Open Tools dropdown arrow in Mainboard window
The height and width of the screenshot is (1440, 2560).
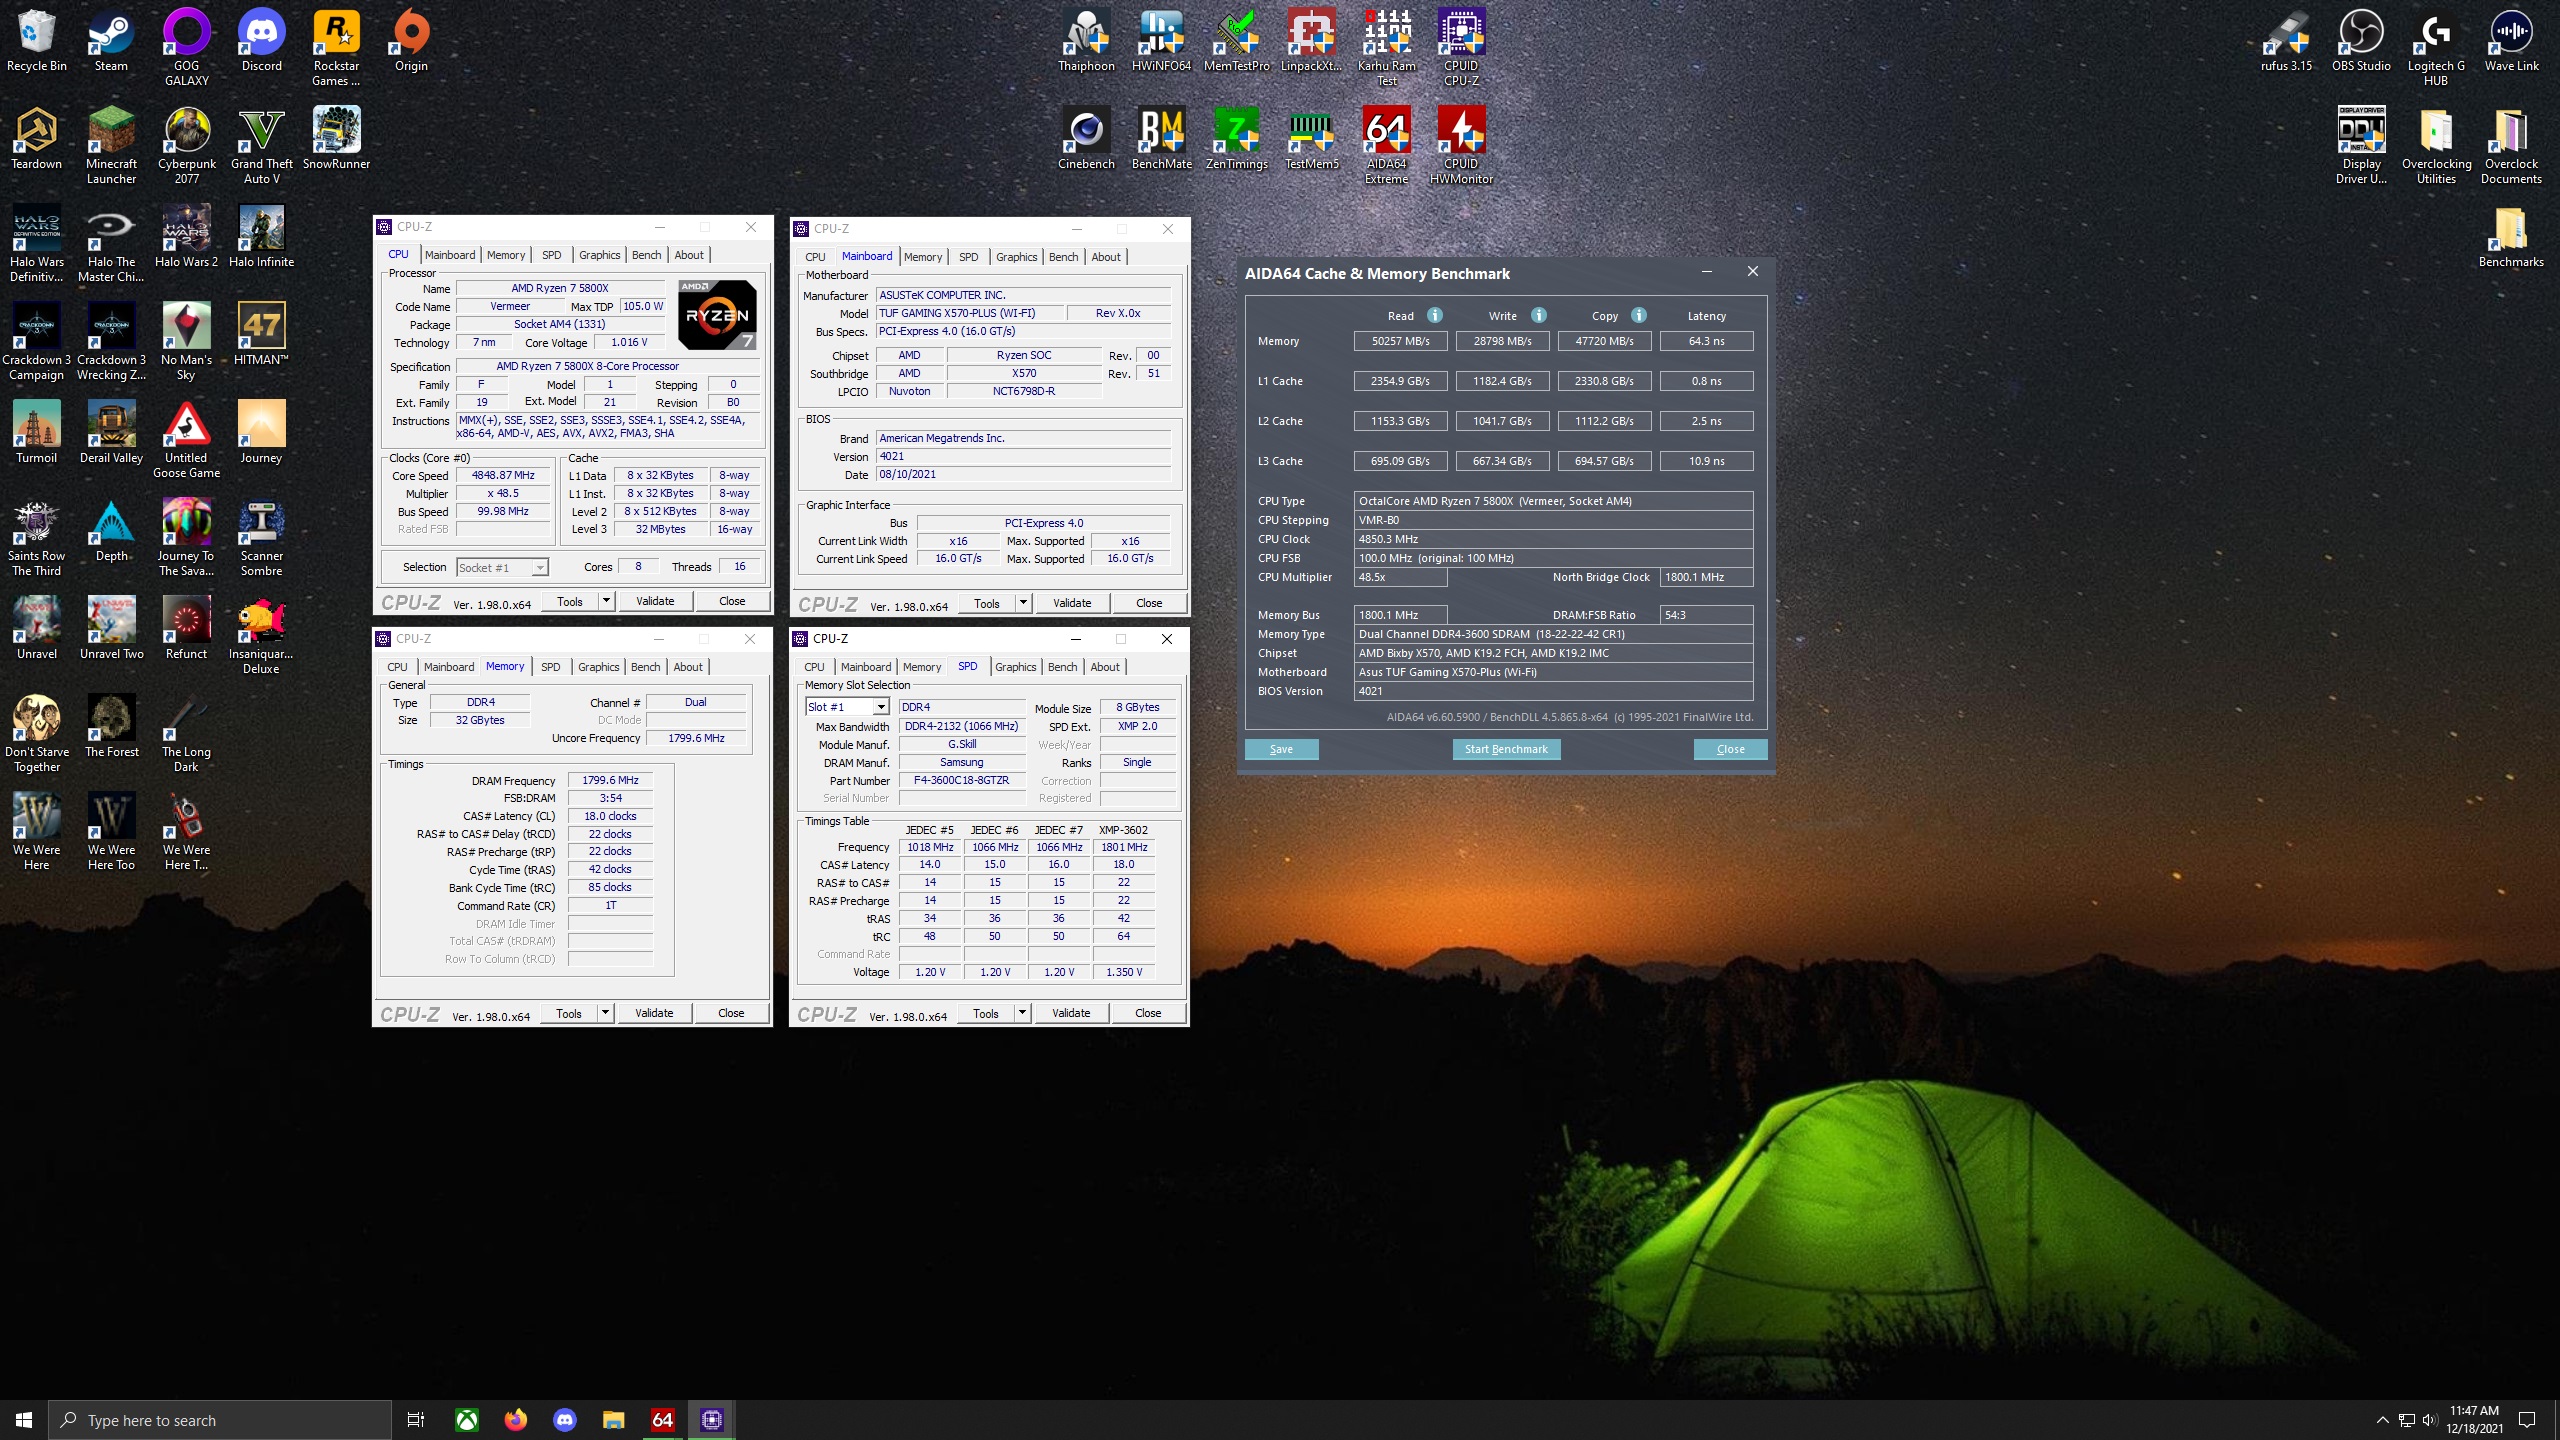coord(1023,603)
